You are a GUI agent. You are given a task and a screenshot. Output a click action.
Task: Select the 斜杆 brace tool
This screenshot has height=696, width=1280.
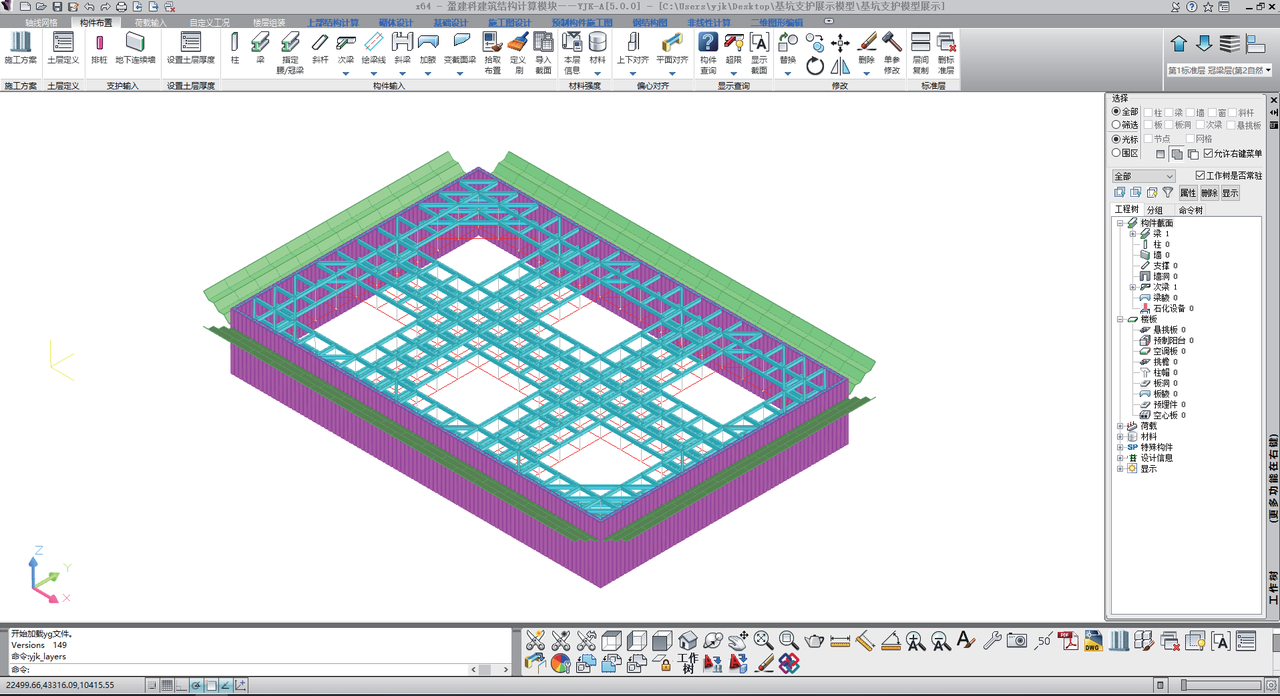[320, 48]
